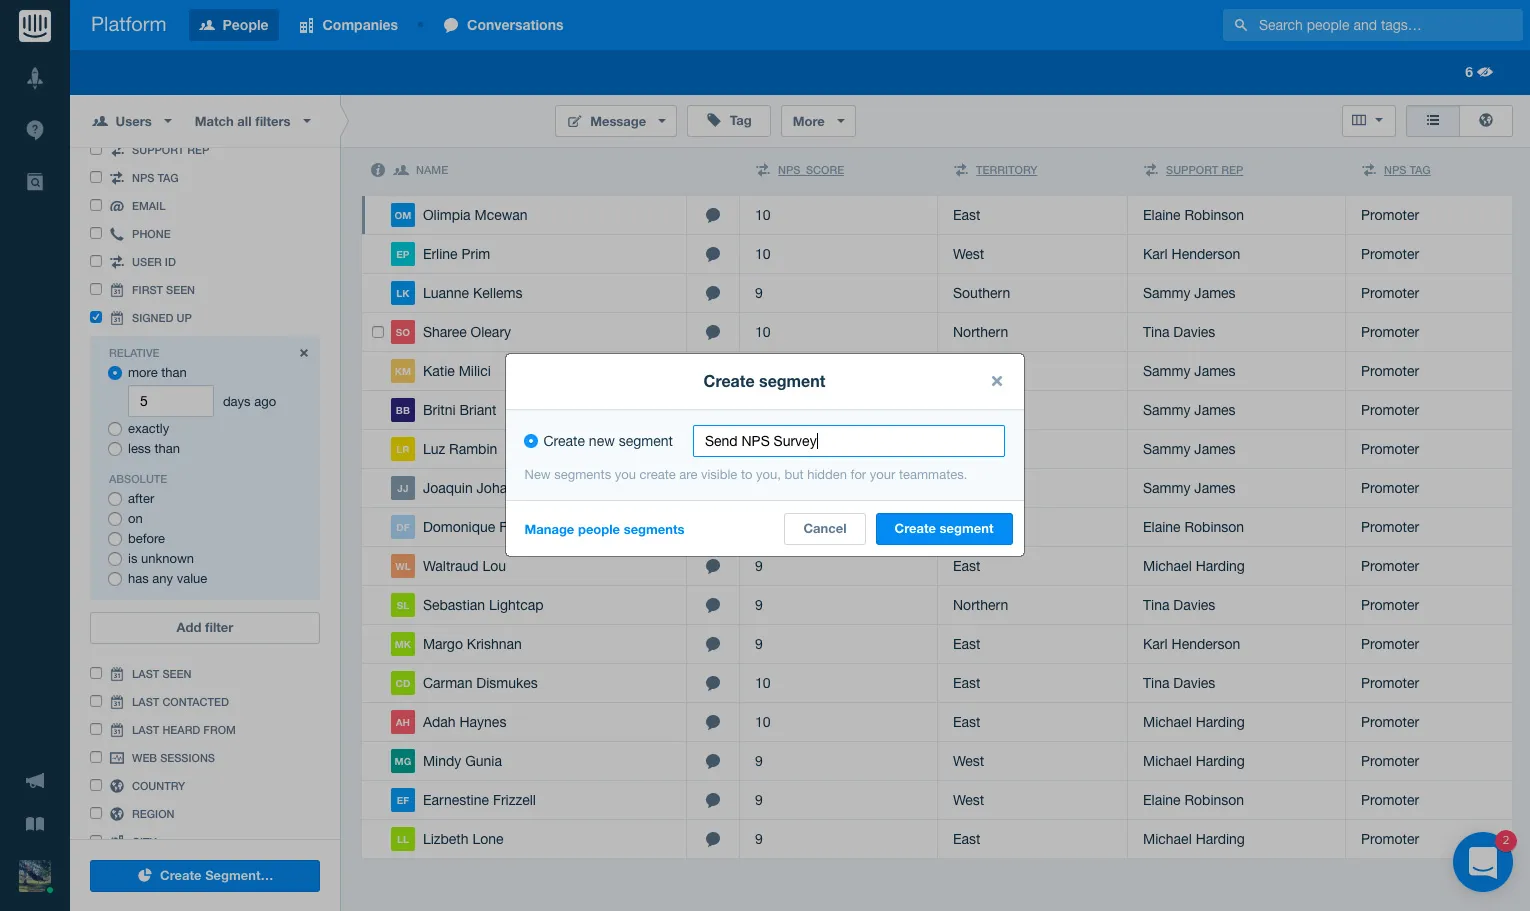Screen dimensions: 1530x911
Task: Click the info icon beside Name header
Action: (378, 170)
